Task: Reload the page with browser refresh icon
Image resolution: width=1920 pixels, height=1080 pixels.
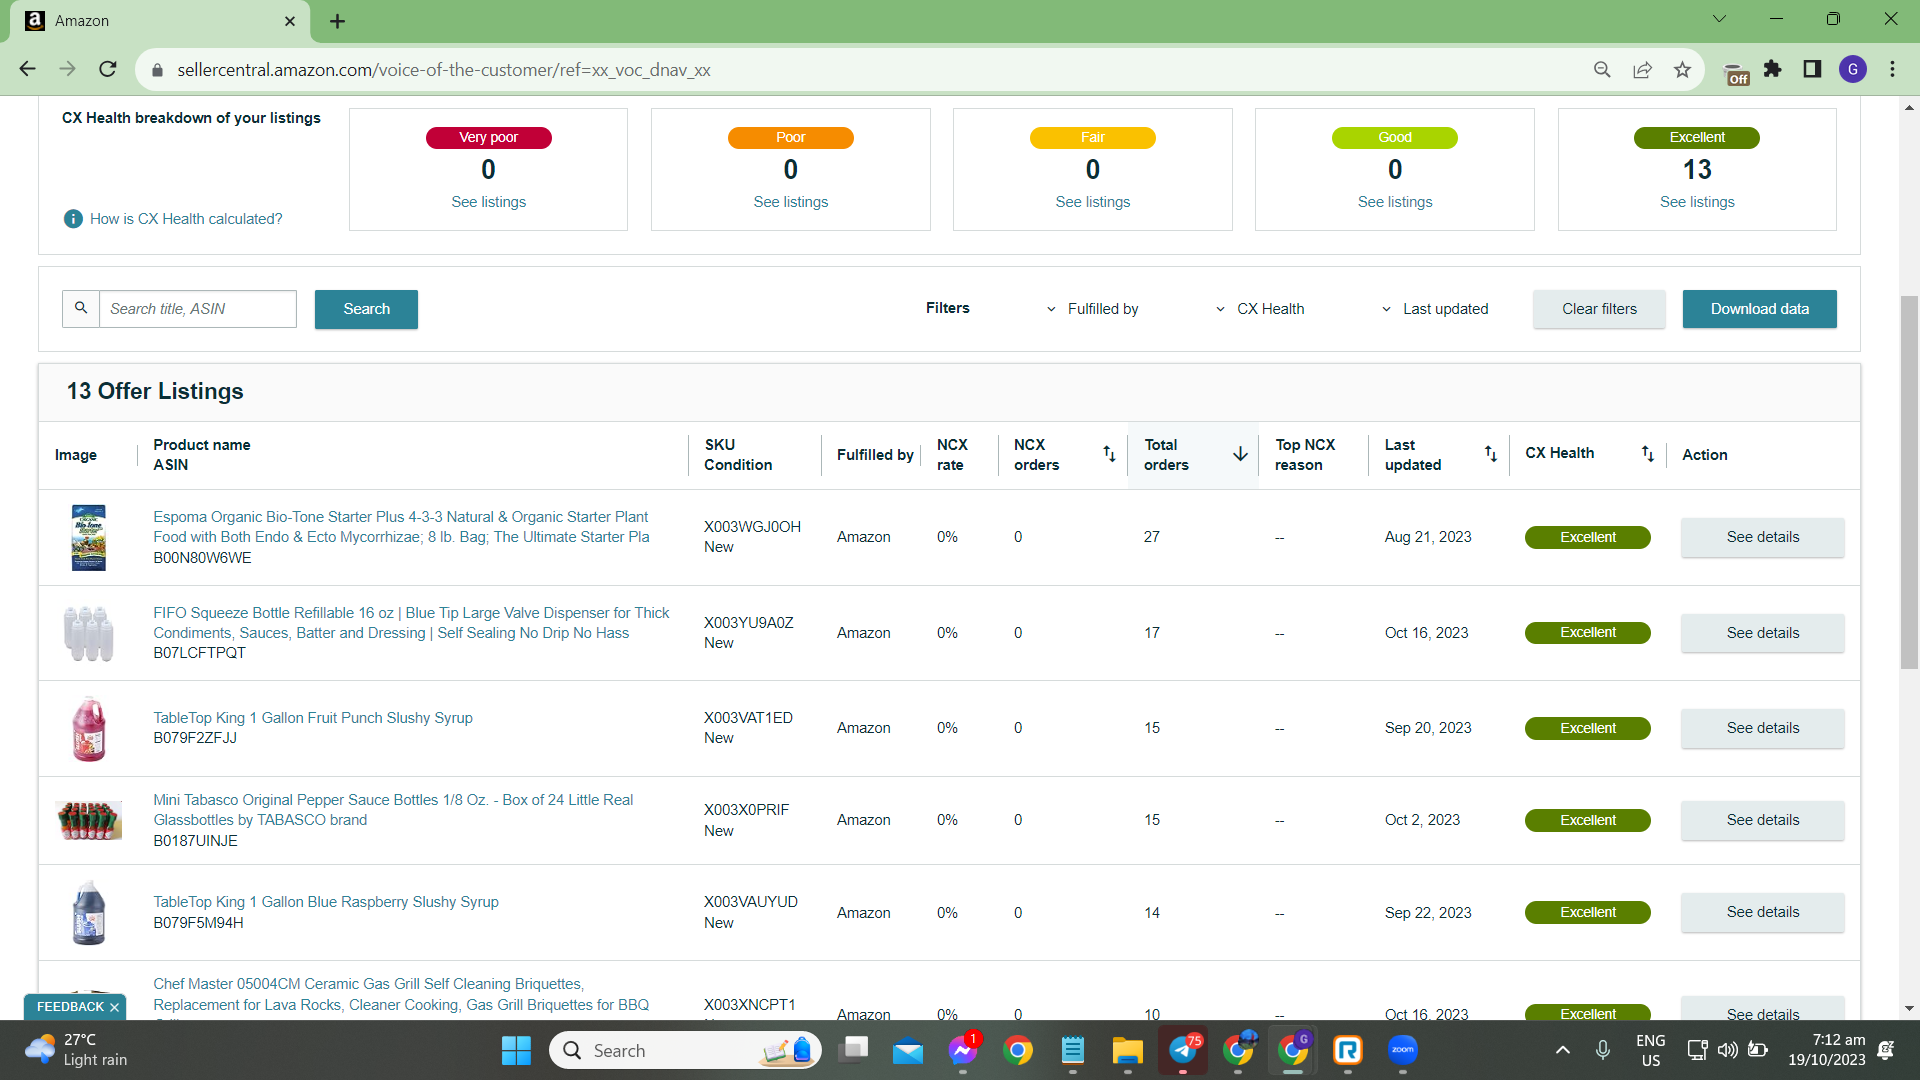Action: pyautogui.click(x=108, y=69)
